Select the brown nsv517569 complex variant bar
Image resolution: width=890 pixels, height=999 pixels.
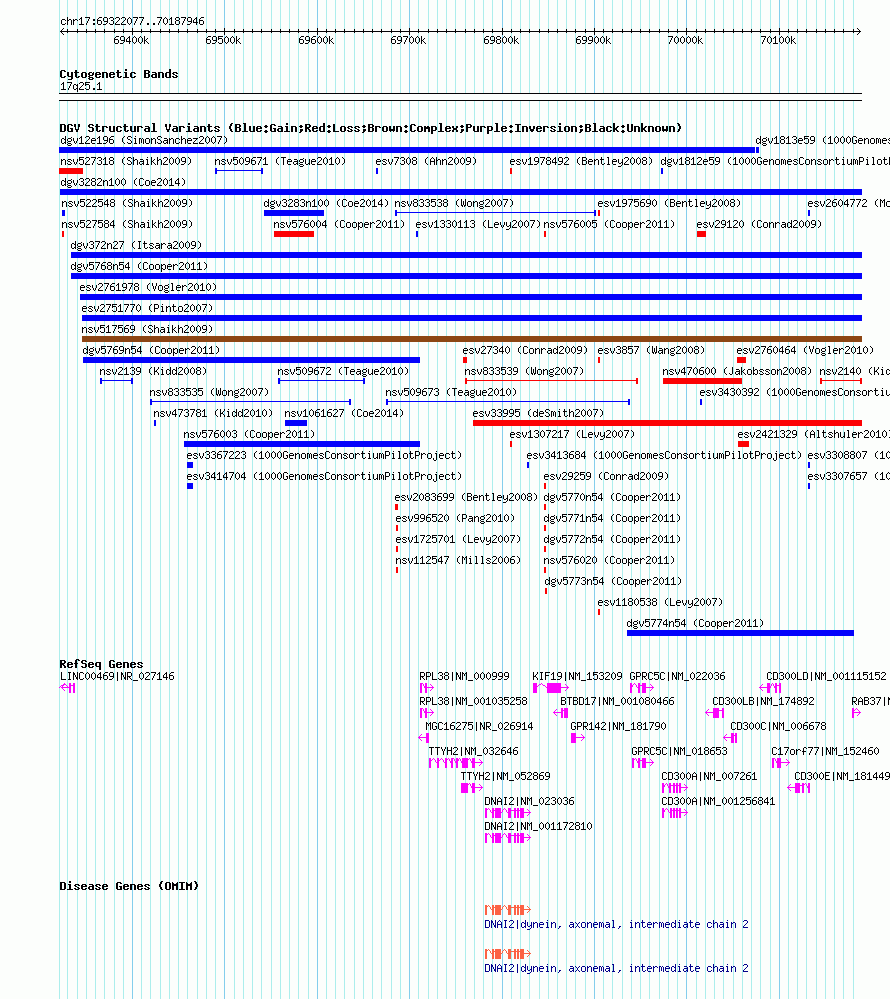tap(471, 340)
